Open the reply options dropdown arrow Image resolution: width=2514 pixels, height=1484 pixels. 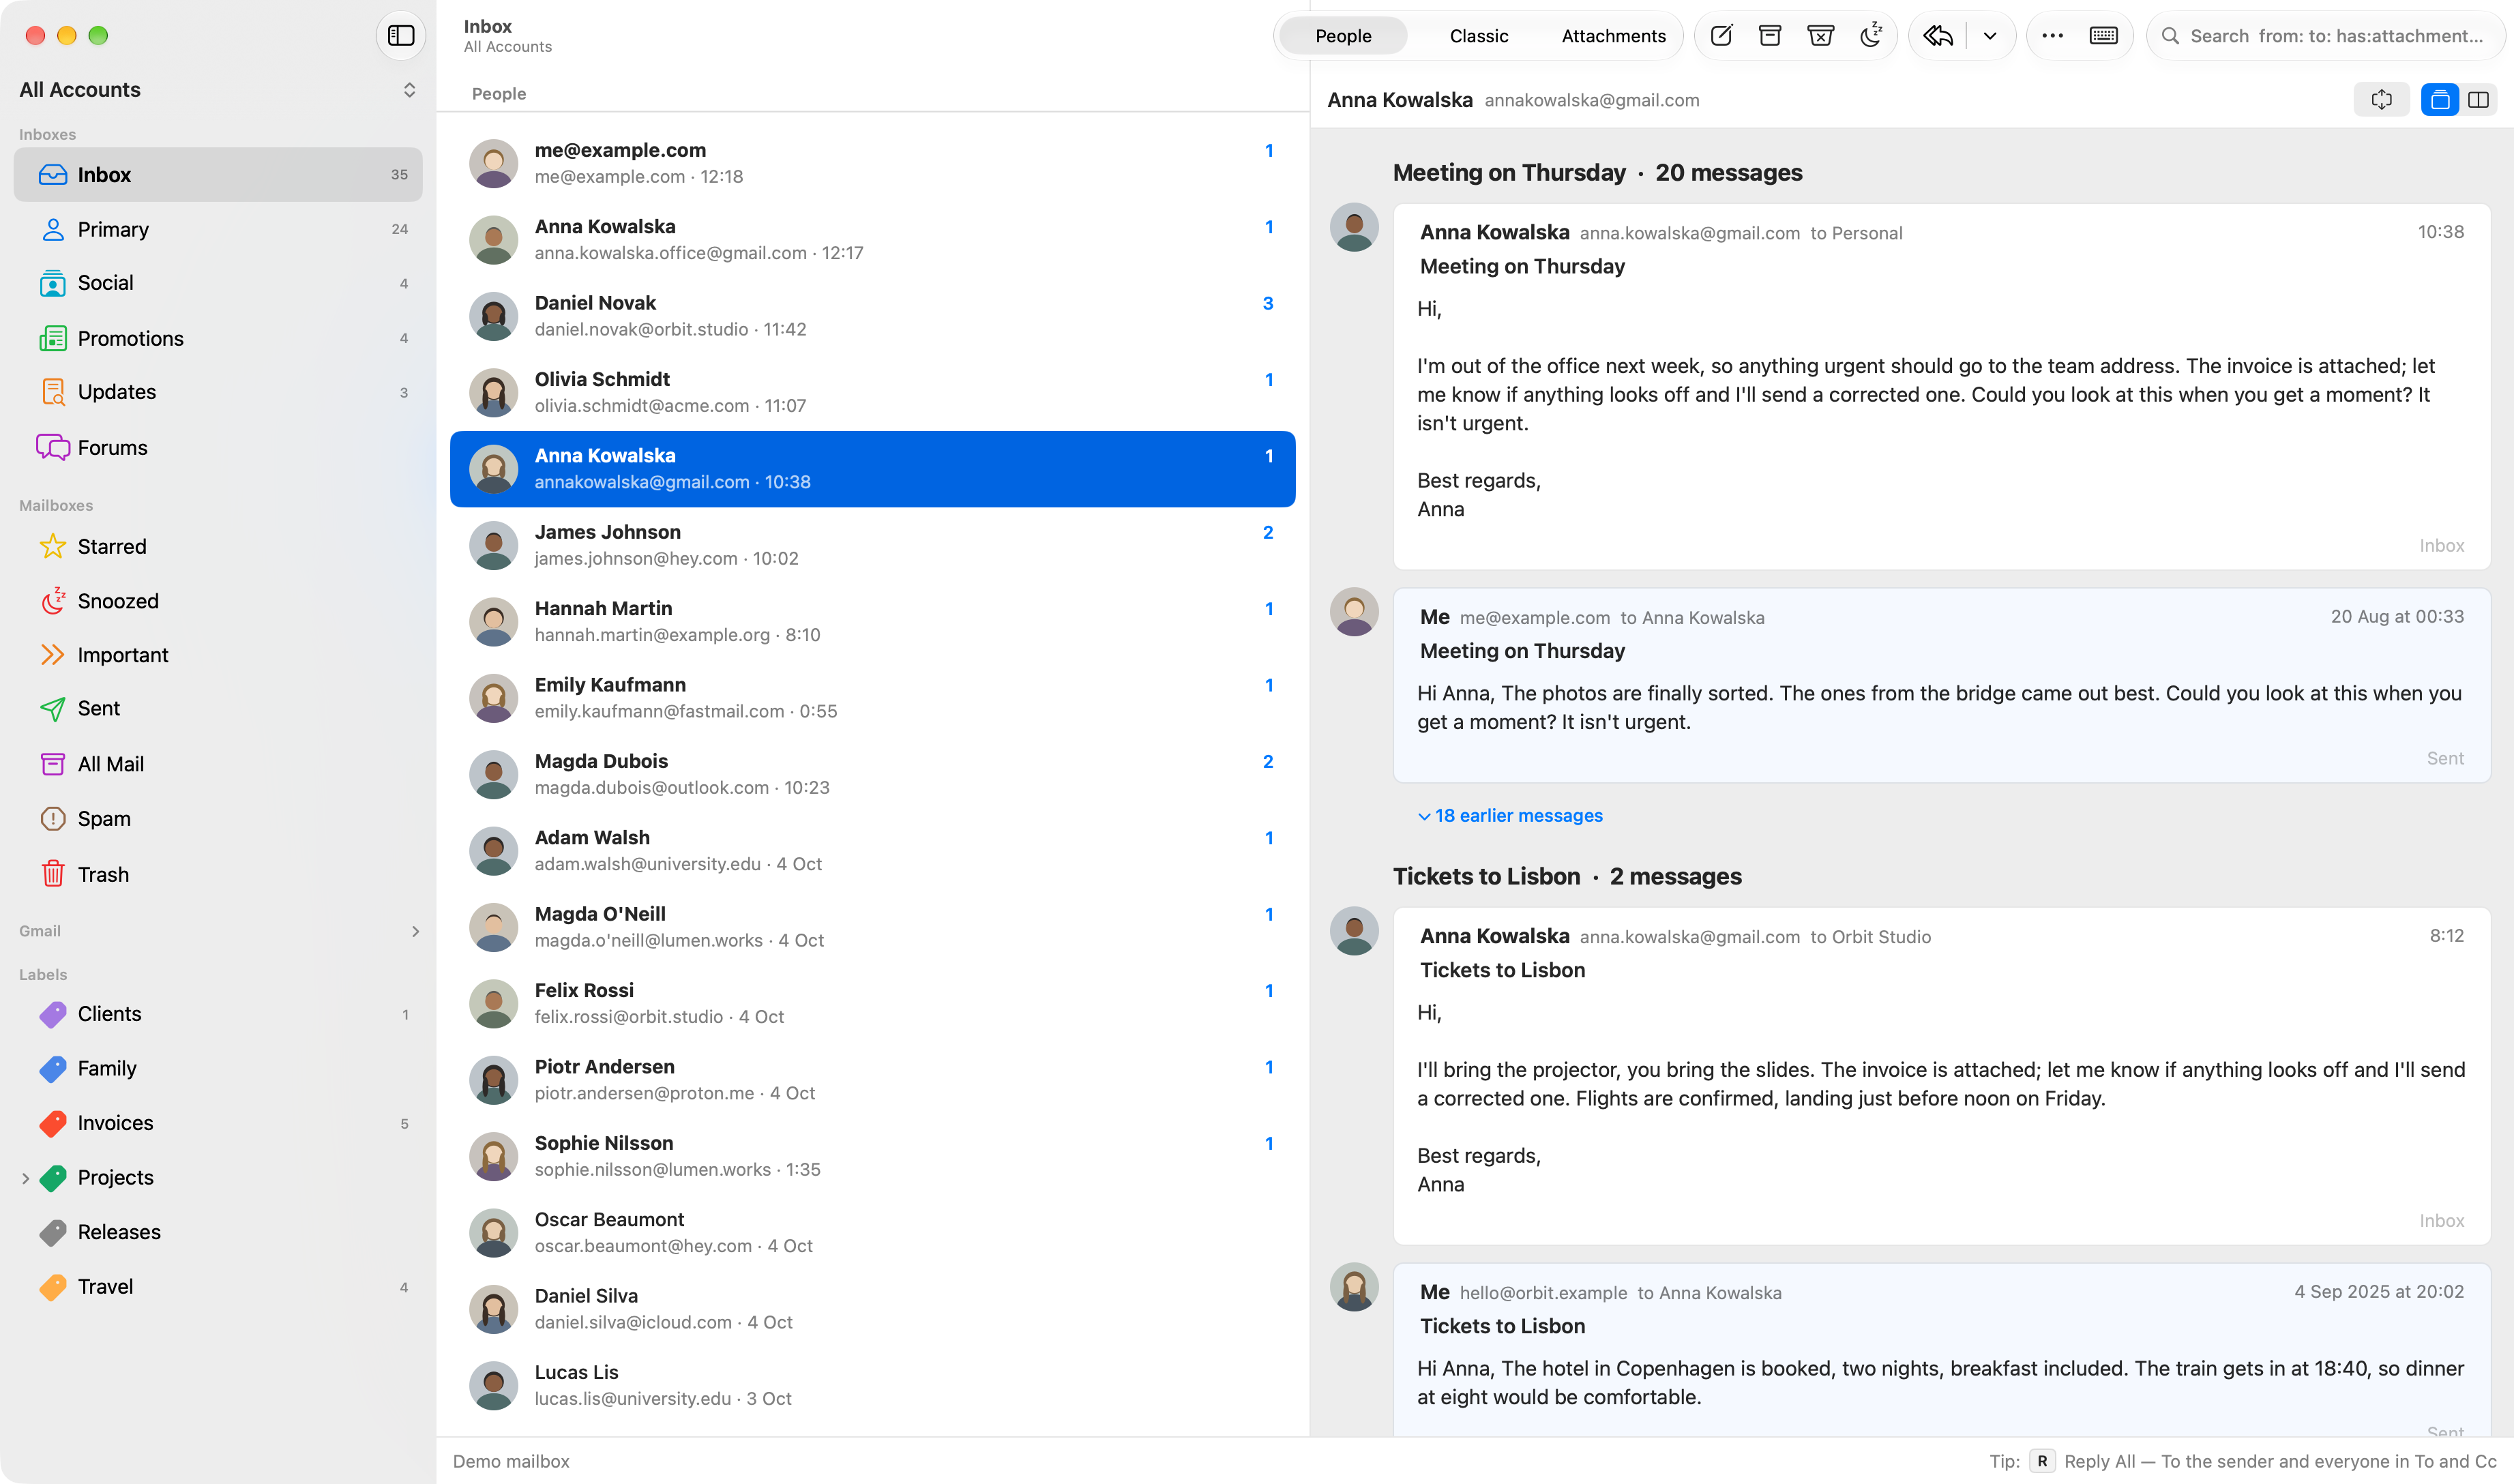[x=1990, y=36]
